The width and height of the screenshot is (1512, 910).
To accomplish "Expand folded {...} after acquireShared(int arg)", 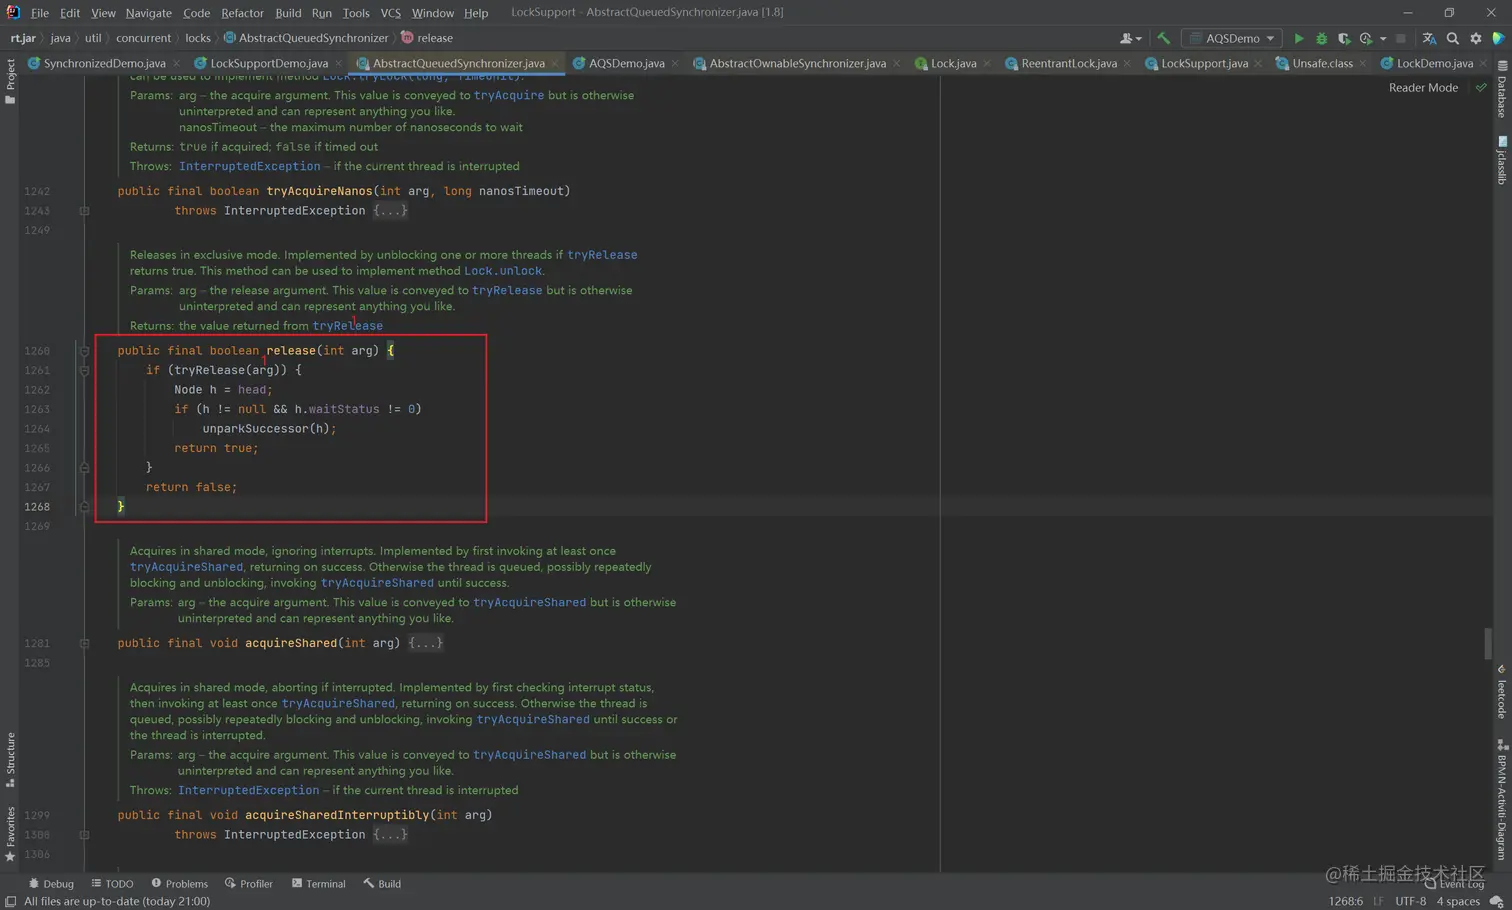I will tap(425, 643).
